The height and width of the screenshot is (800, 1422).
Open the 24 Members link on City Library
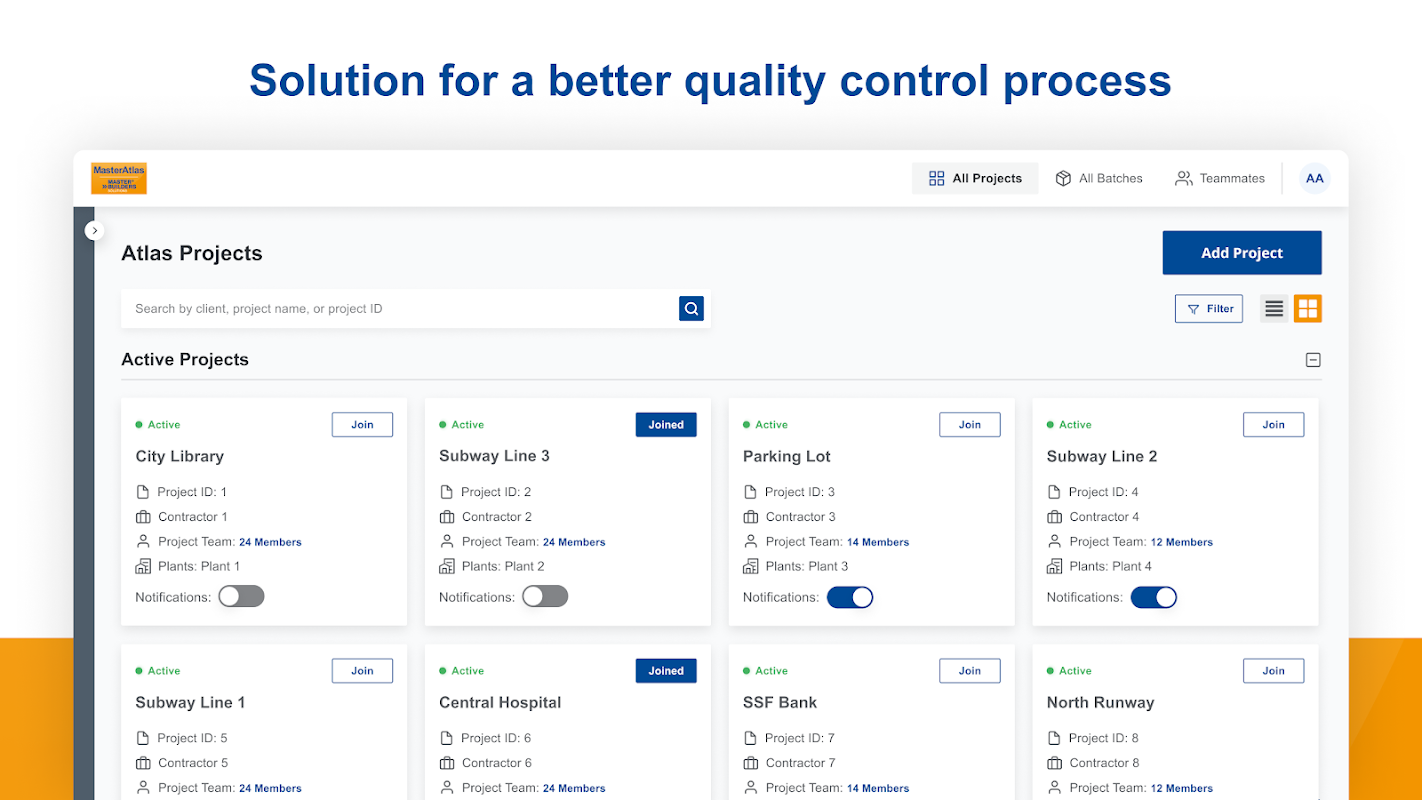coord(270,542)
